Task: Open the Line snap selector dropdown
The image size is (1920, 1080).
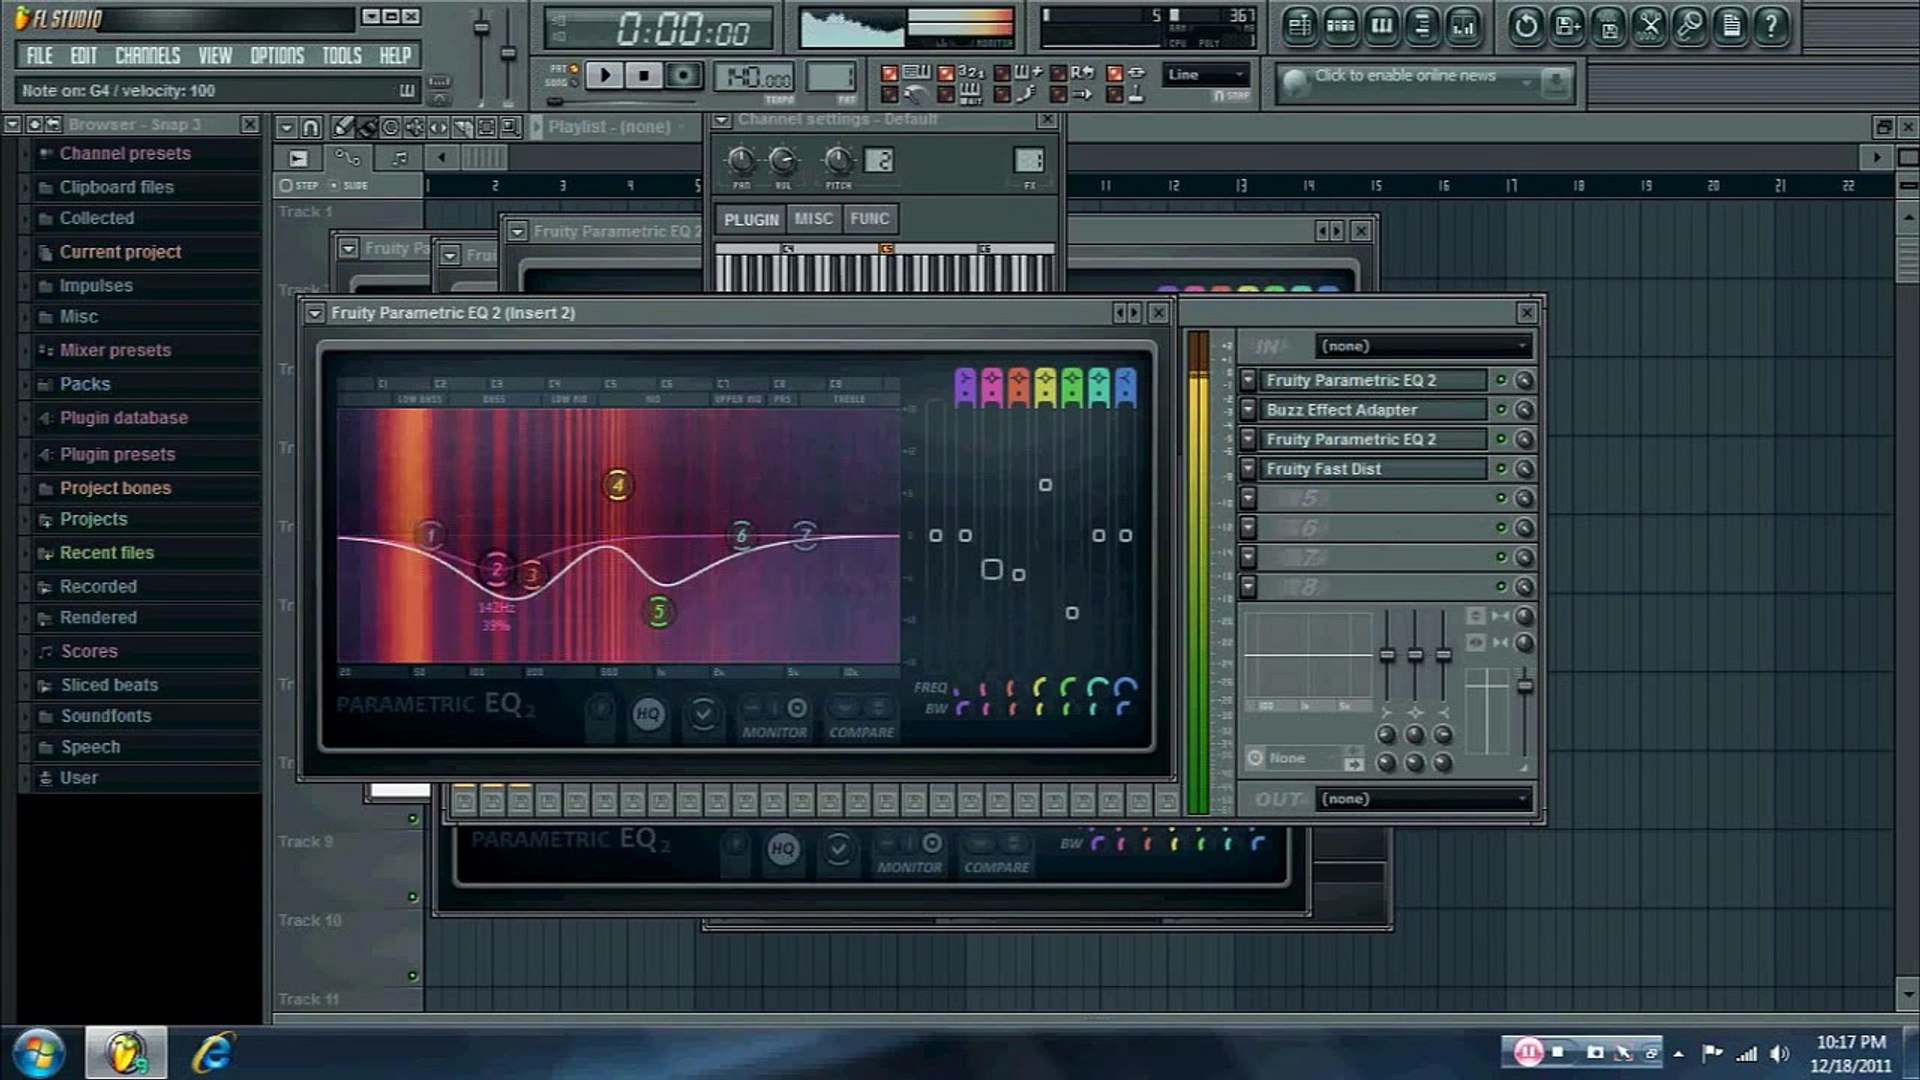Action: [x=1207, y=75]
